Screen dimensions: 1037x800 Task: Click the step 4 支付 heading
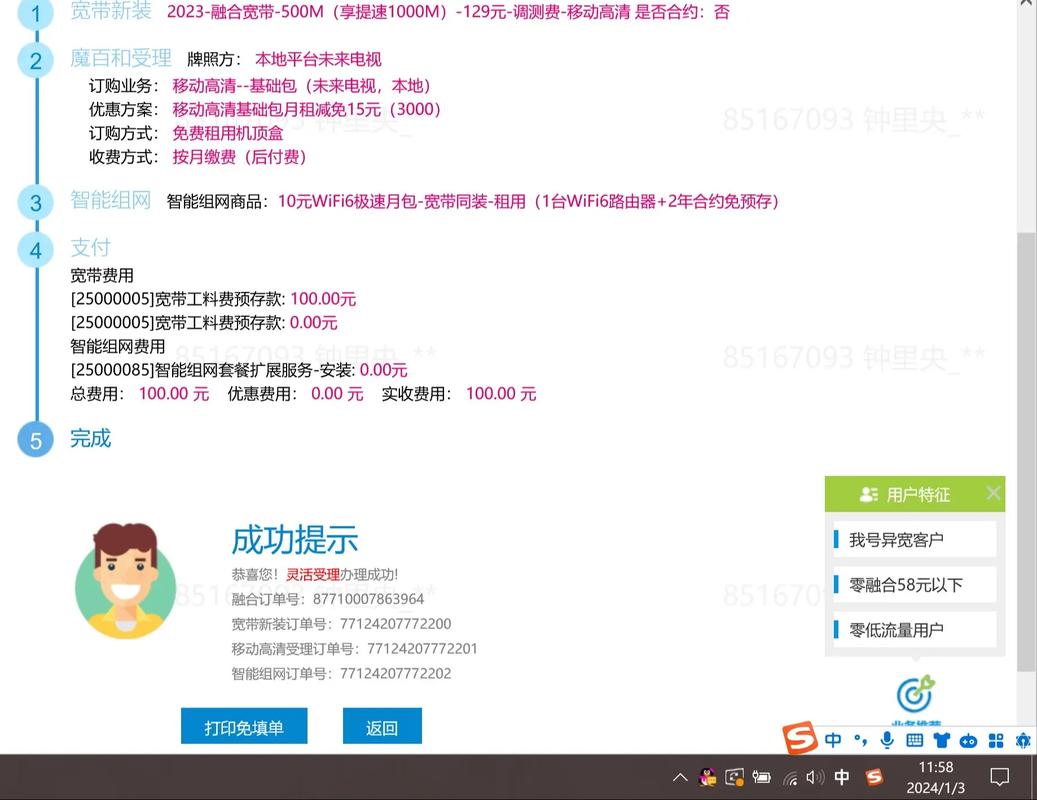pos(91,247)
